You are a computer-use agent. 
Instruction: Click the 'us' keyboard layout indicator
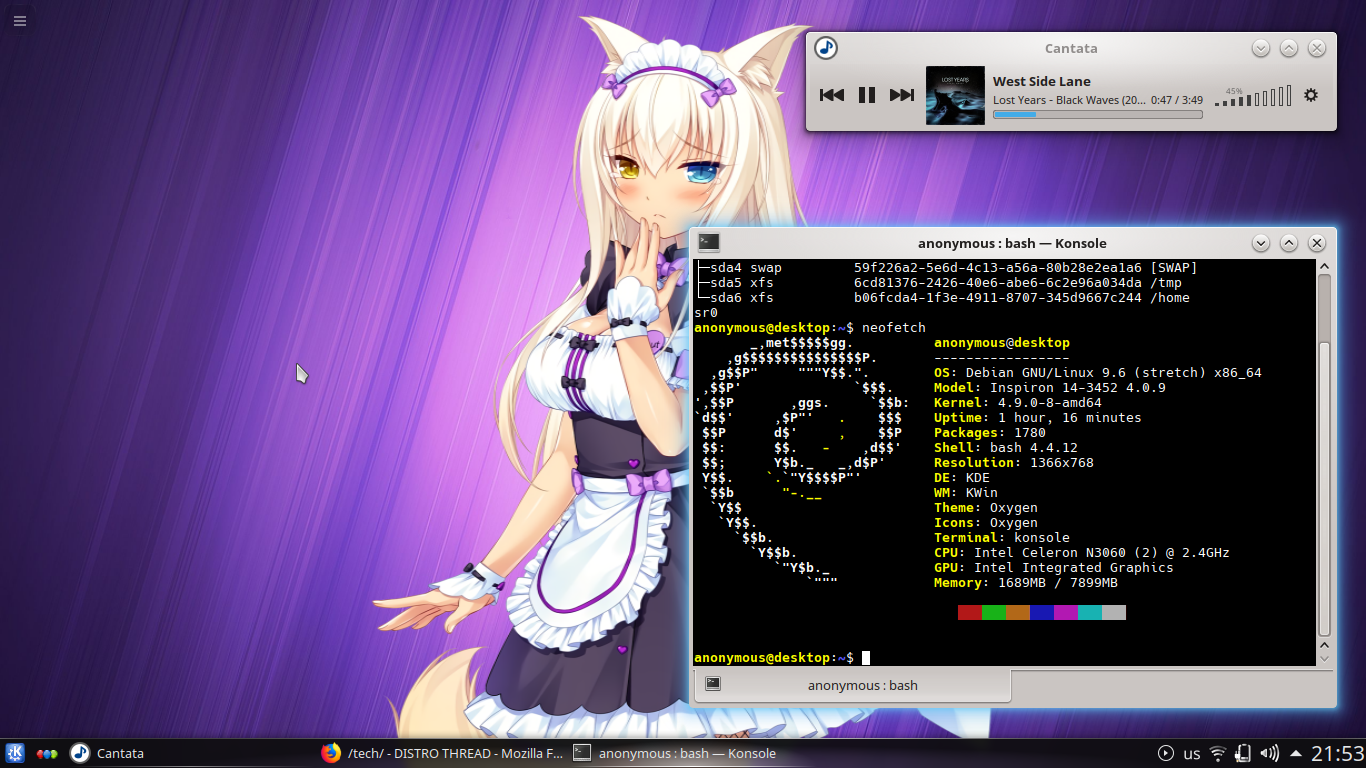click(x=1192, y=753)
